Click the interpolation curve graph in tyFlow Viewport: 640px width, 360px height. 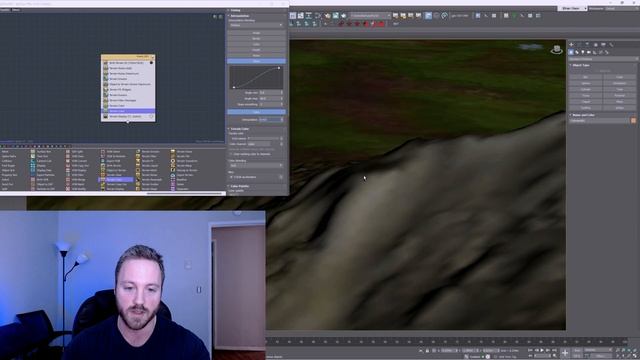[x=256, y=77]
